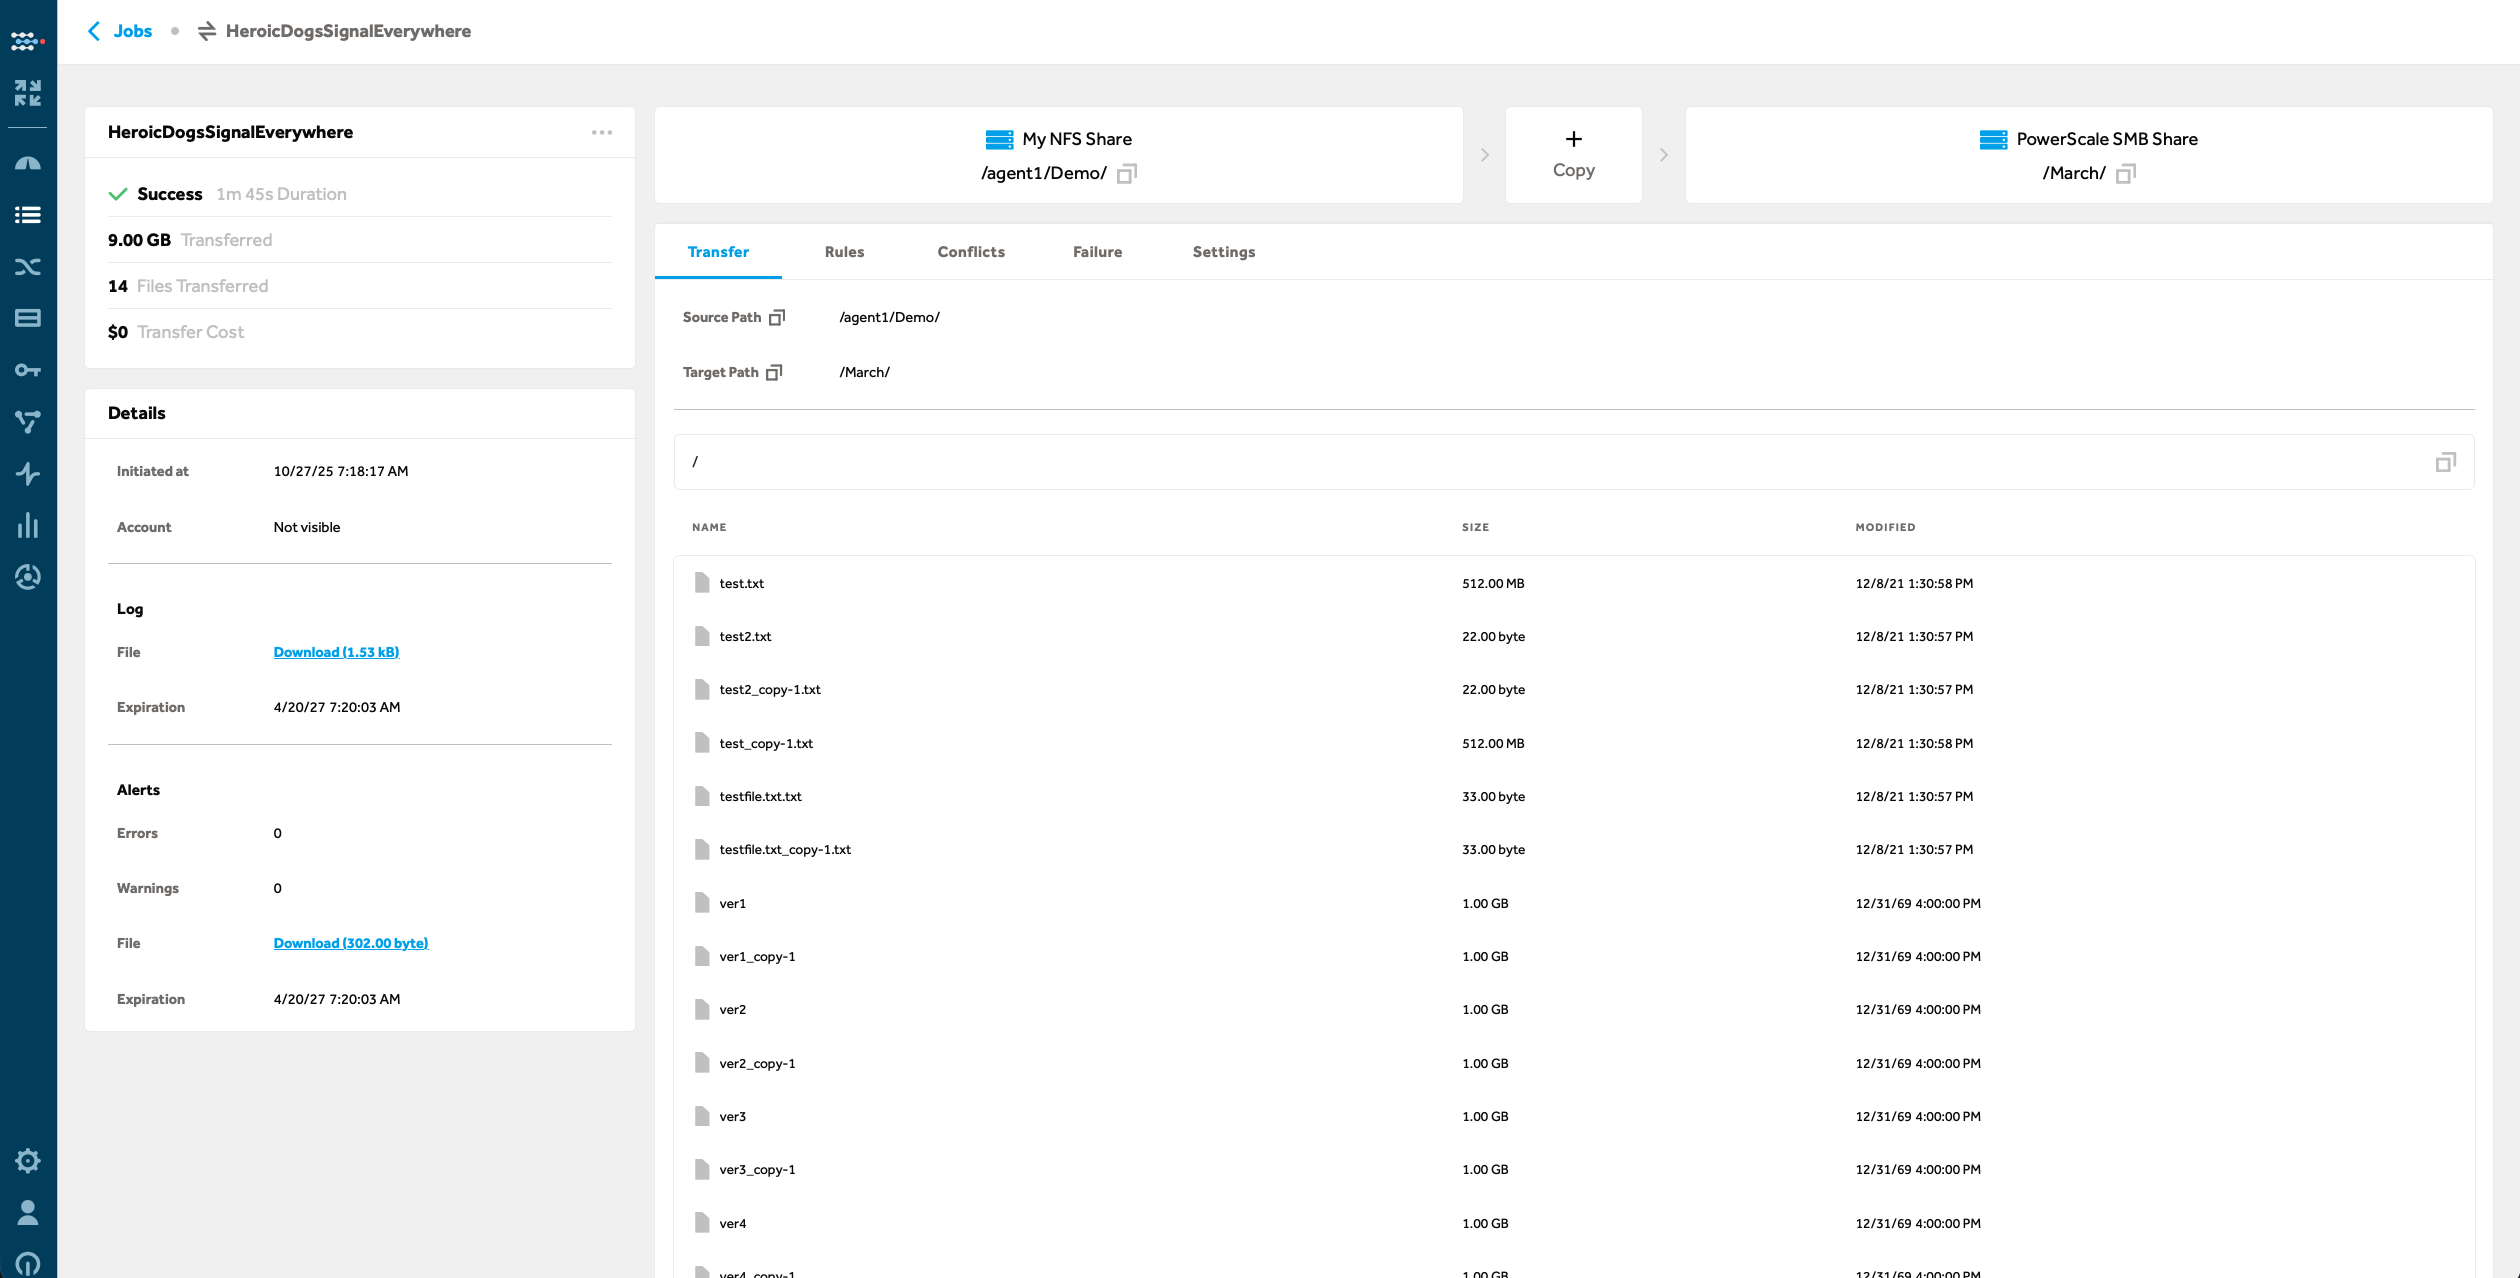Click the user profile icon in sidebar
Image resolution: width=2520 pixels, height=1278 pixels.
[x=28, y=1213]
